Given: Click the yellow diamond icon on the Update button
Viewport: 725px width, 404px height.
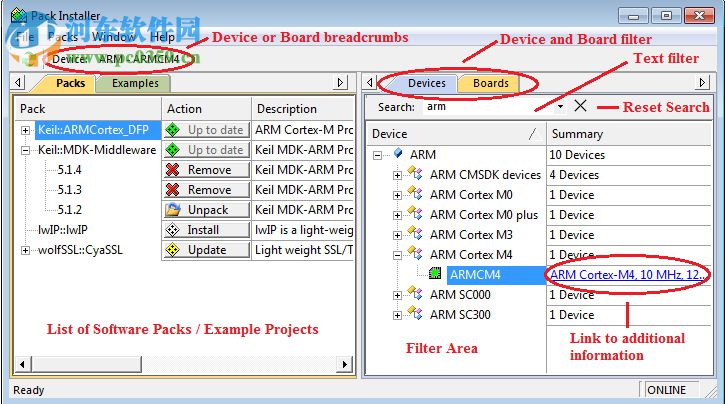Looking at the screenshot, I should pyautogui.click(x=172, y=250).
